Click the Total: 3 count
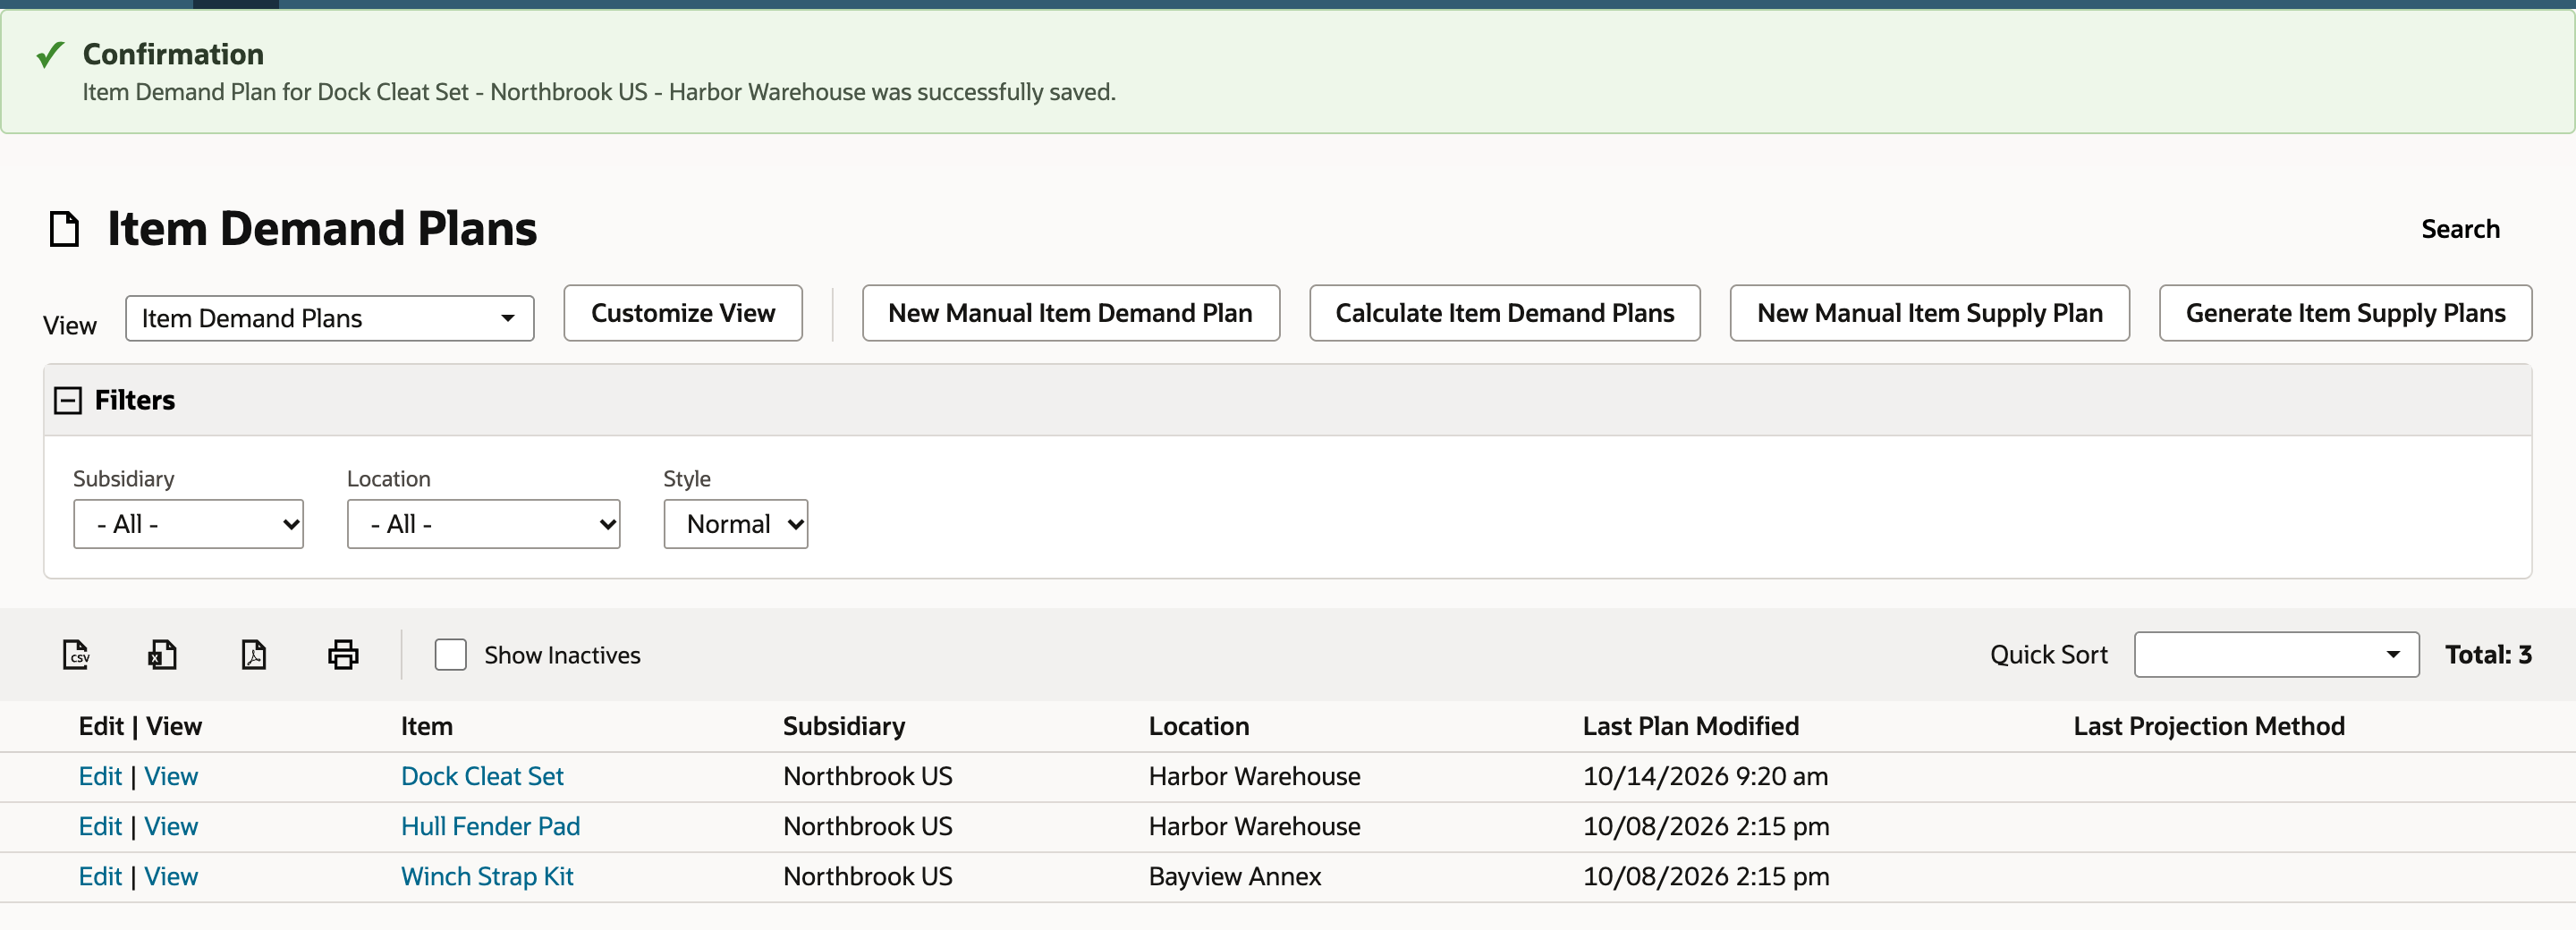The image size is (2576, 930). point(2488,655)
